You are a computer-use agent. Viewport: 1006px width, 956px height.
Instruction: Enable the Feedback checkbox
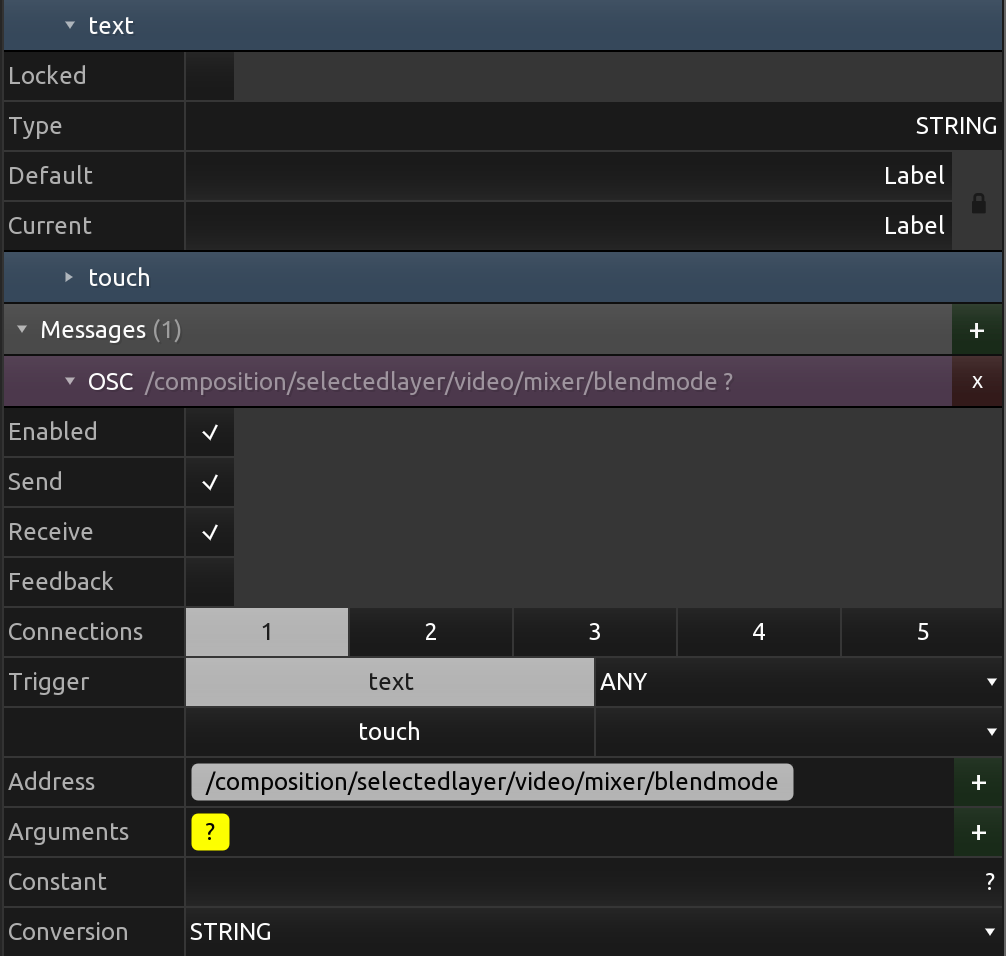coord(210,582)
